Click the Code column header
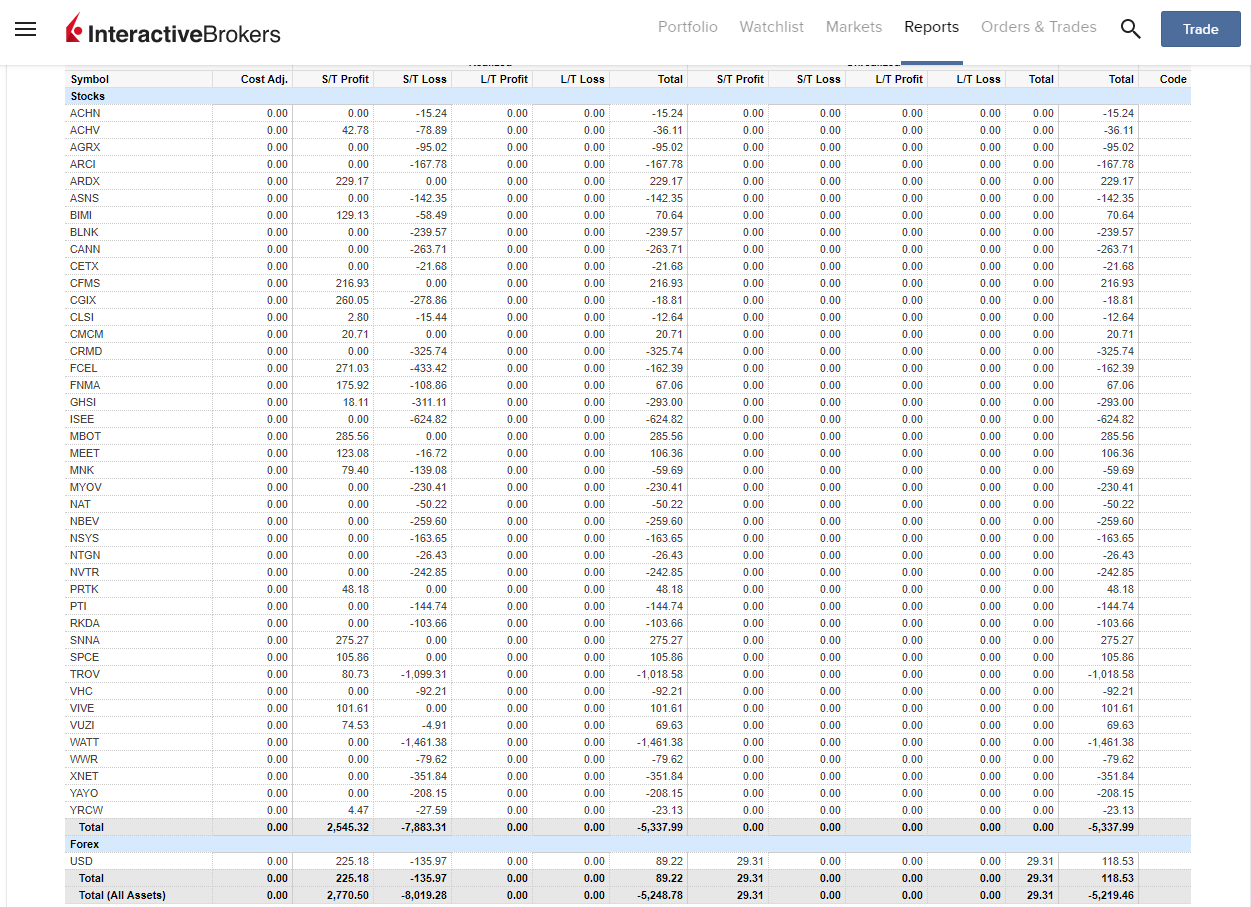The image size is (1251, 907). coord(1173,79)
